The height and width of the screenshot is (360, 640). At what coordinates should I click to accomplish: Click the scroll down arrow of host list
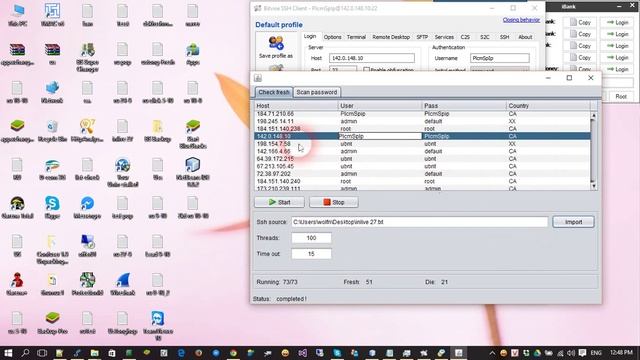pyautogui.click(x=594, y=186)
